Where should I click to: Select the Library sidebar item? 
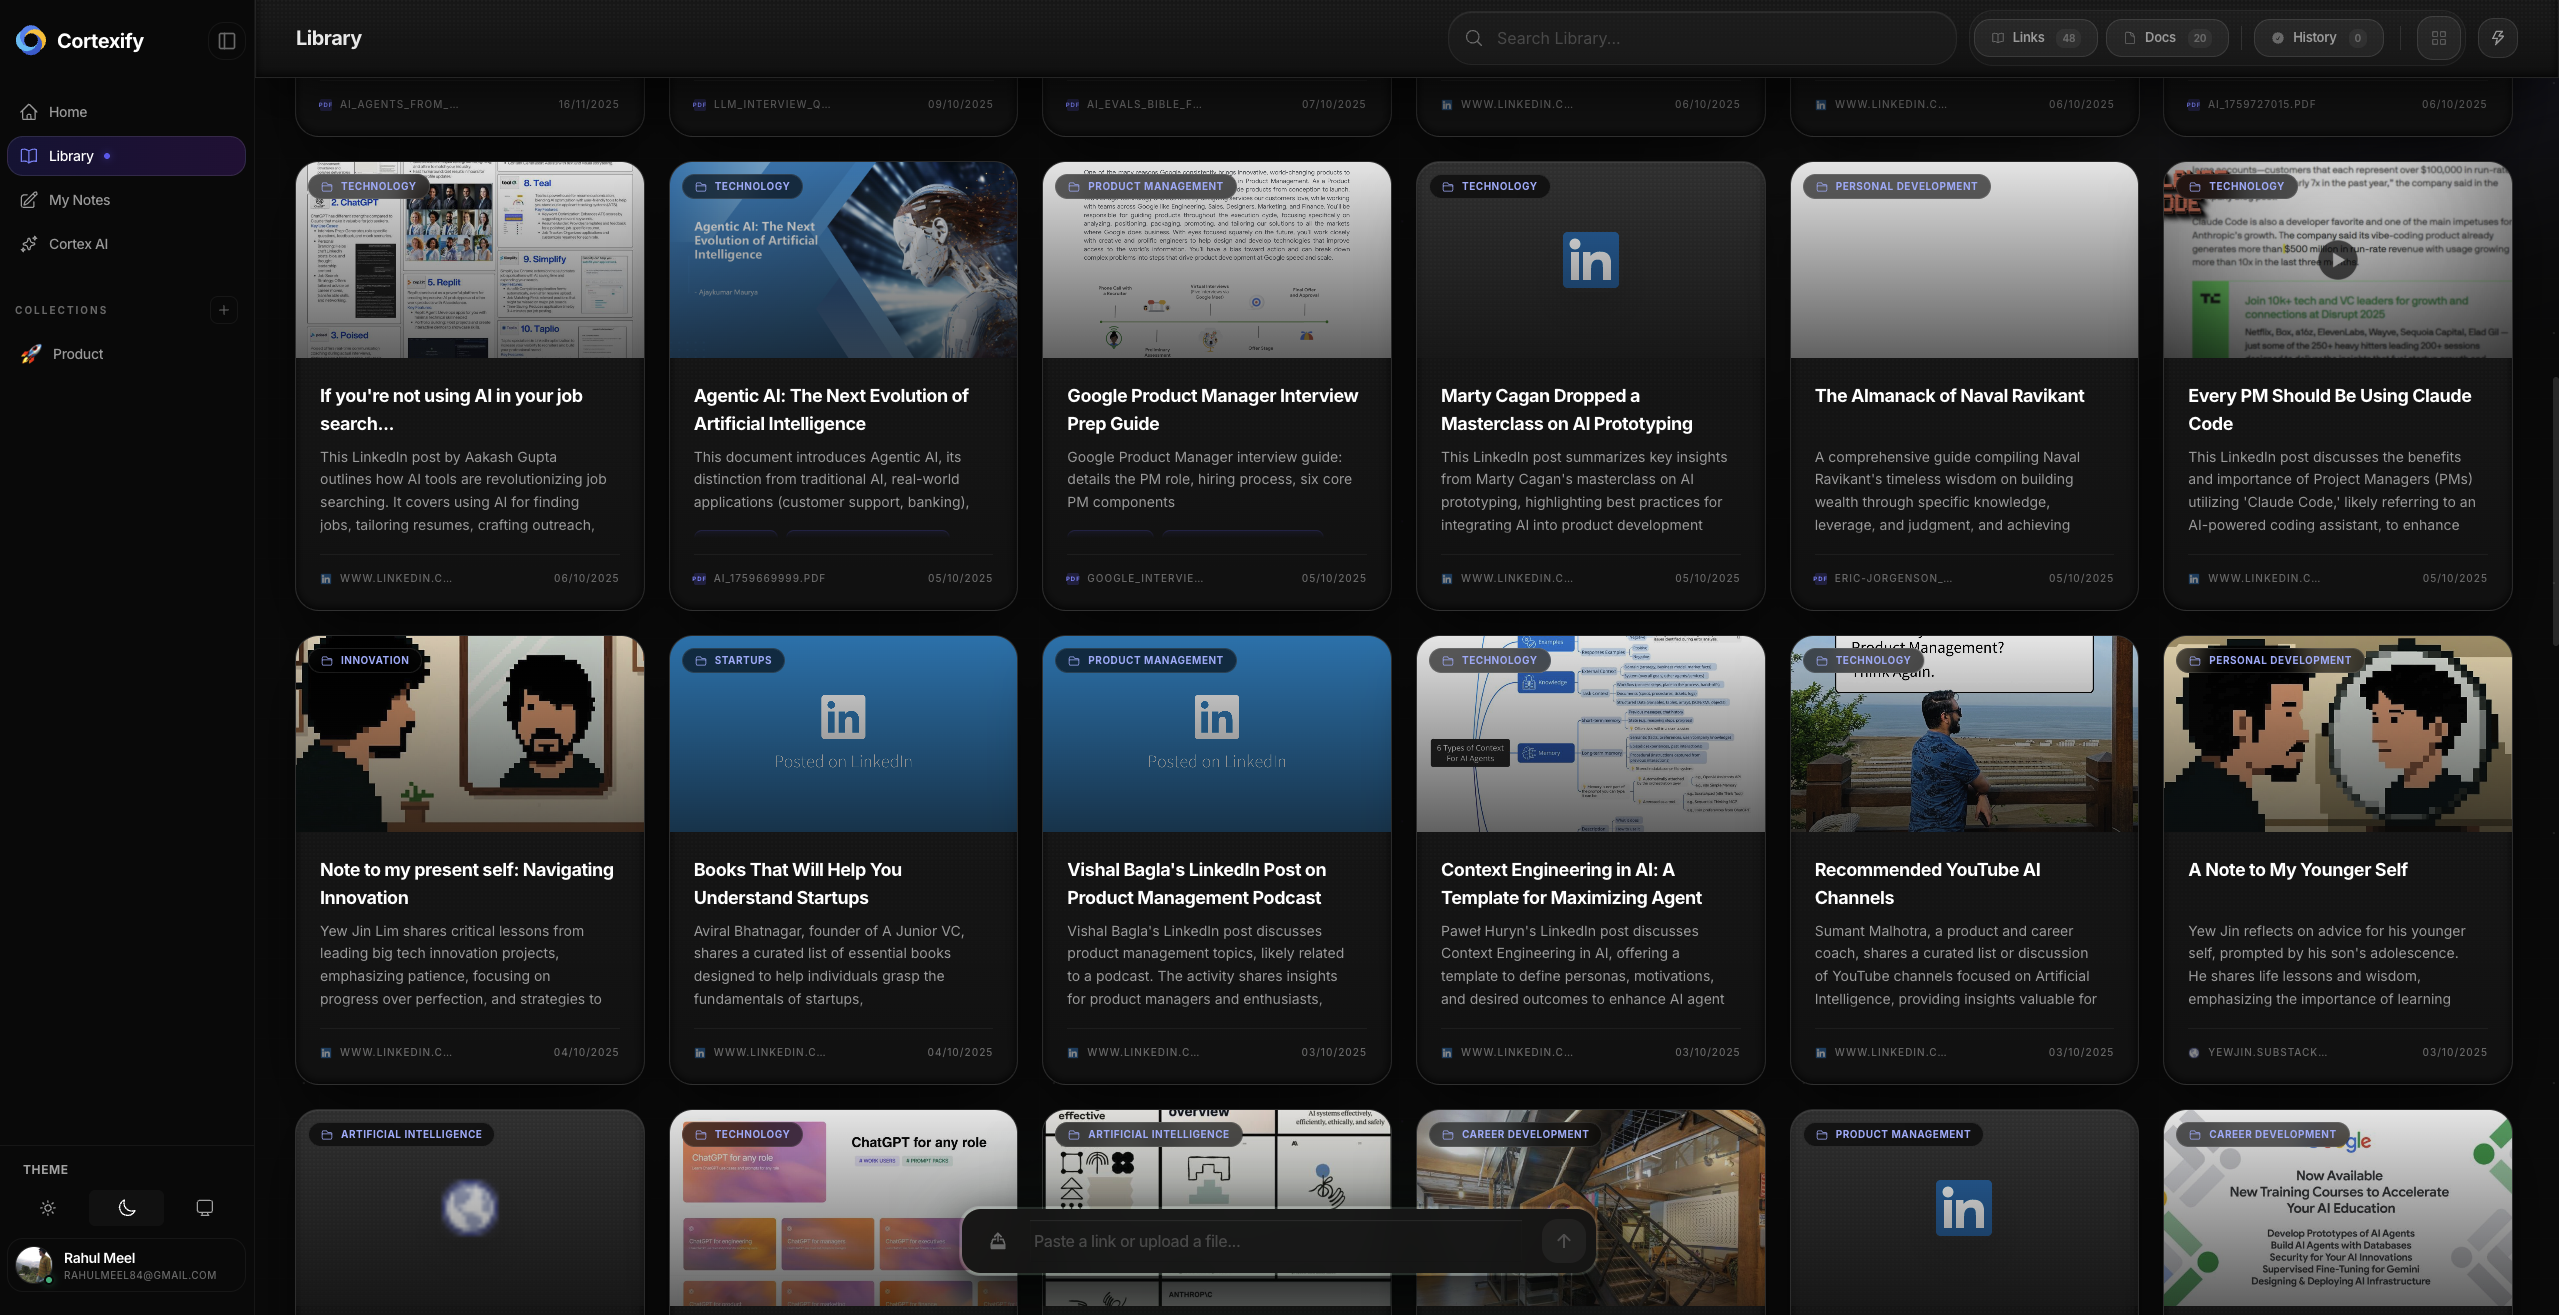[126, 156]
